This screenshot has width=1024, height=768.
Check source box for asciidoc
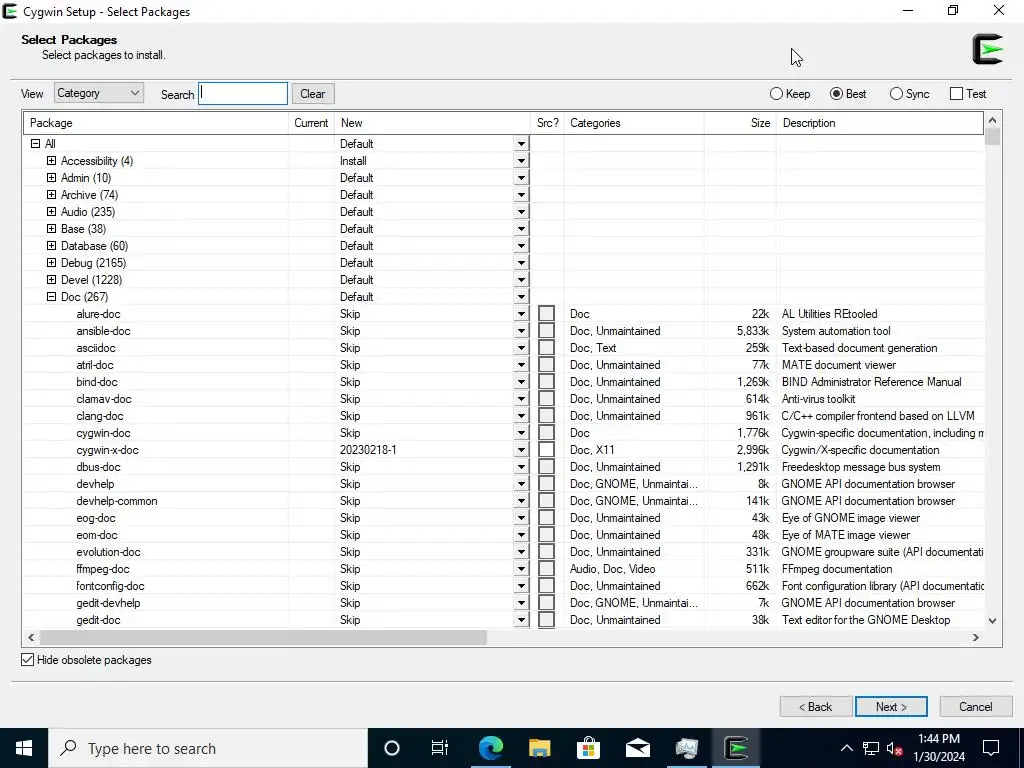point(547,347)
